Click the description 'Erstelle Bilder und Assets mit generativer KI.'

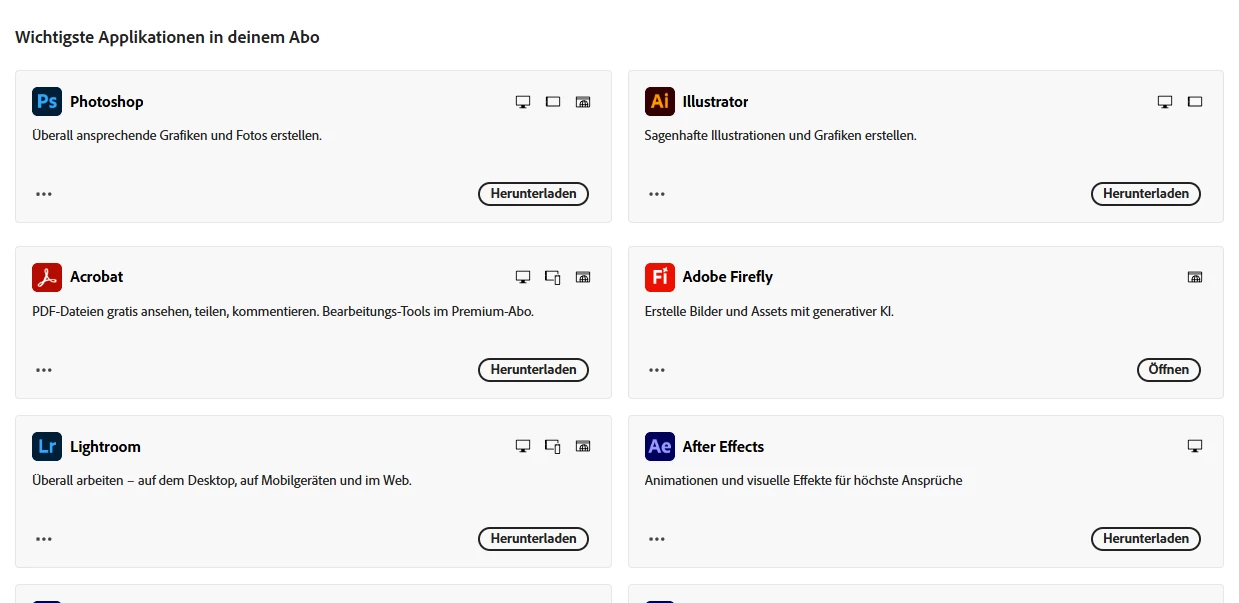pos(770,311)
